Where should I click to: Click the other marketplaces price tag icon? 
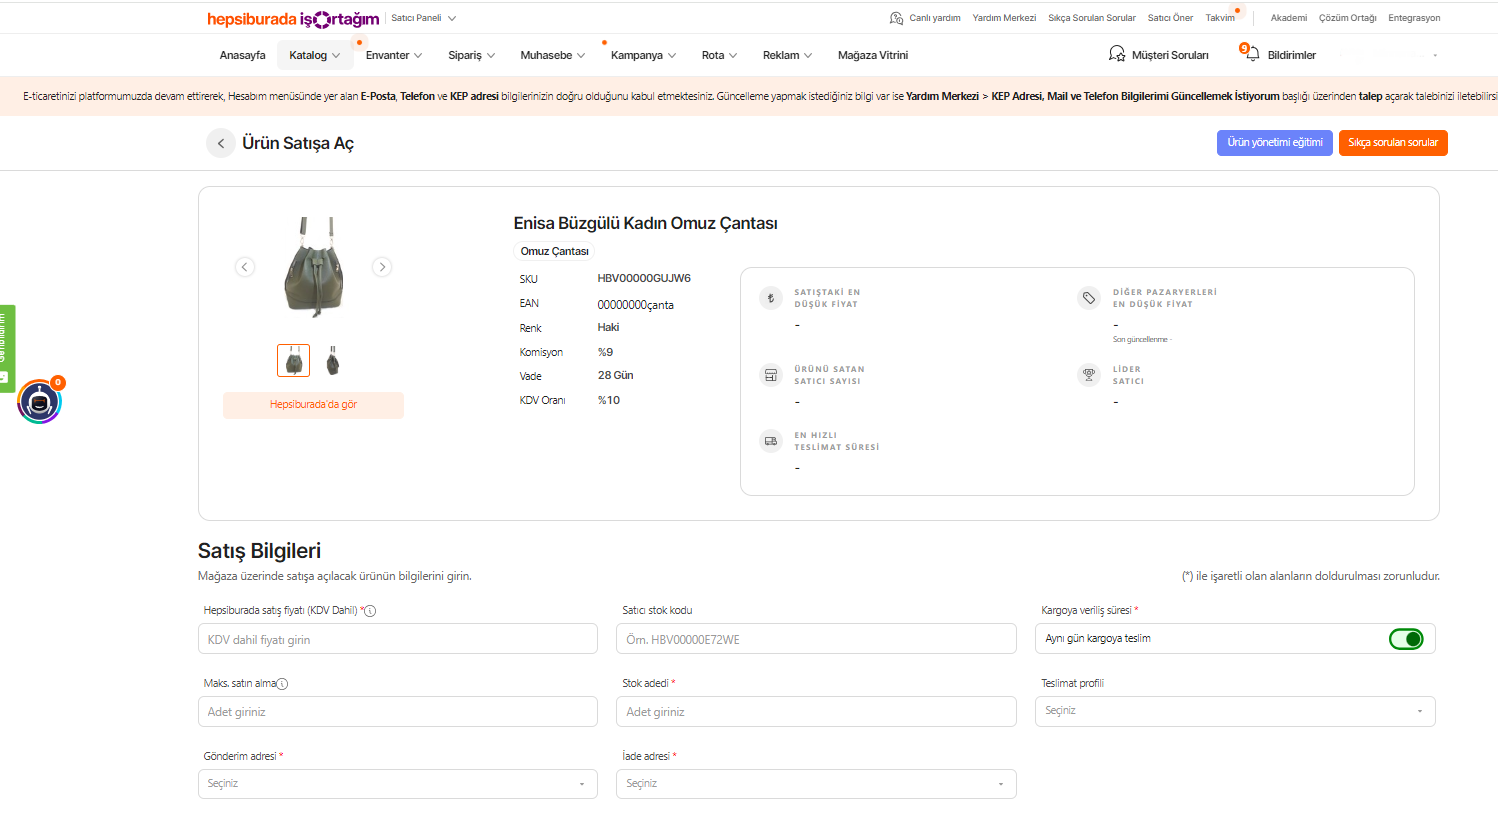click(1089, 298)
